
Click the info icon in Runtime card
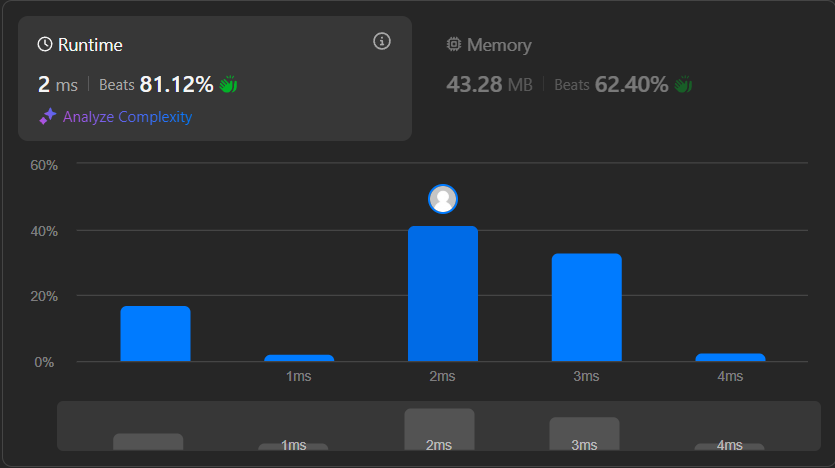pyautogui.click(x=381, y=41)
